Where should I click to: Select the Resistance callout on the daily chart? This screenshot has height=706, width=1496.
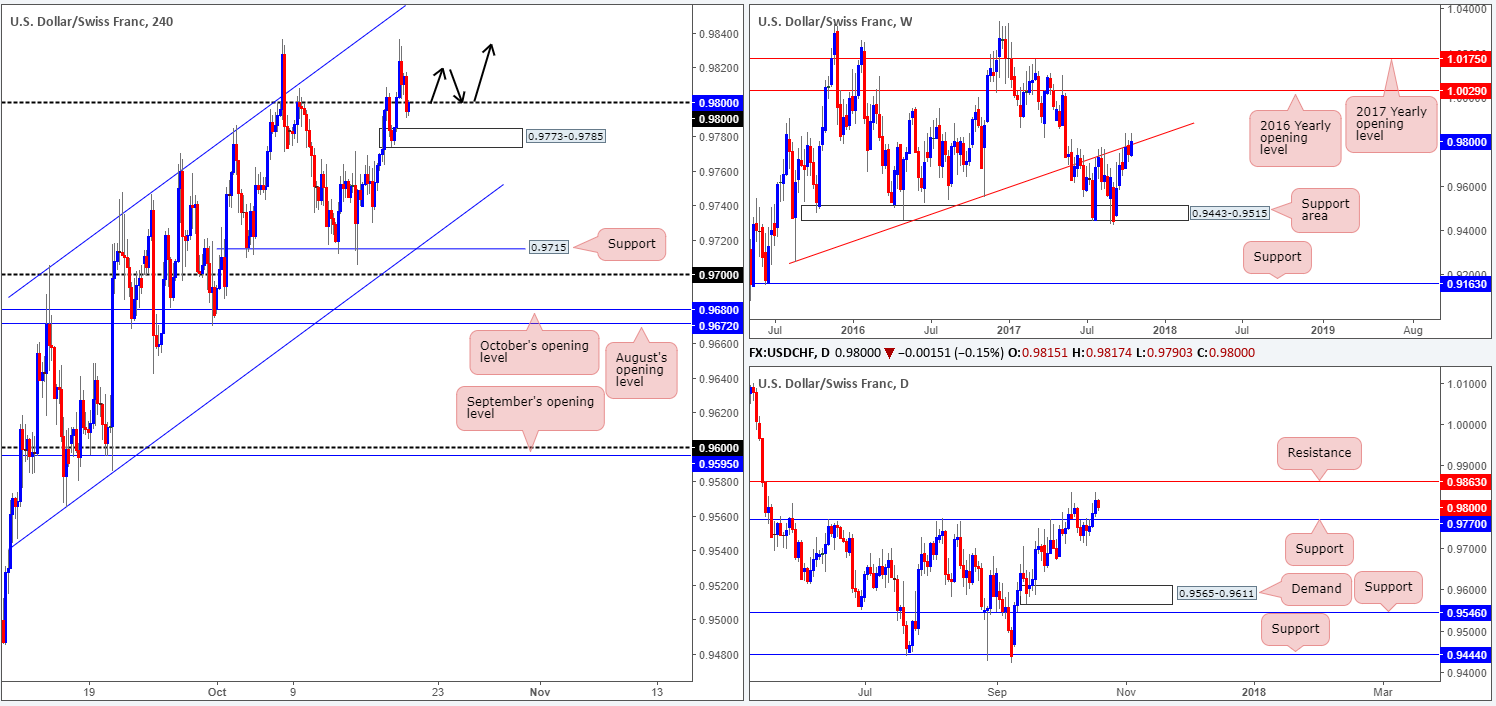click(1319, 453)
